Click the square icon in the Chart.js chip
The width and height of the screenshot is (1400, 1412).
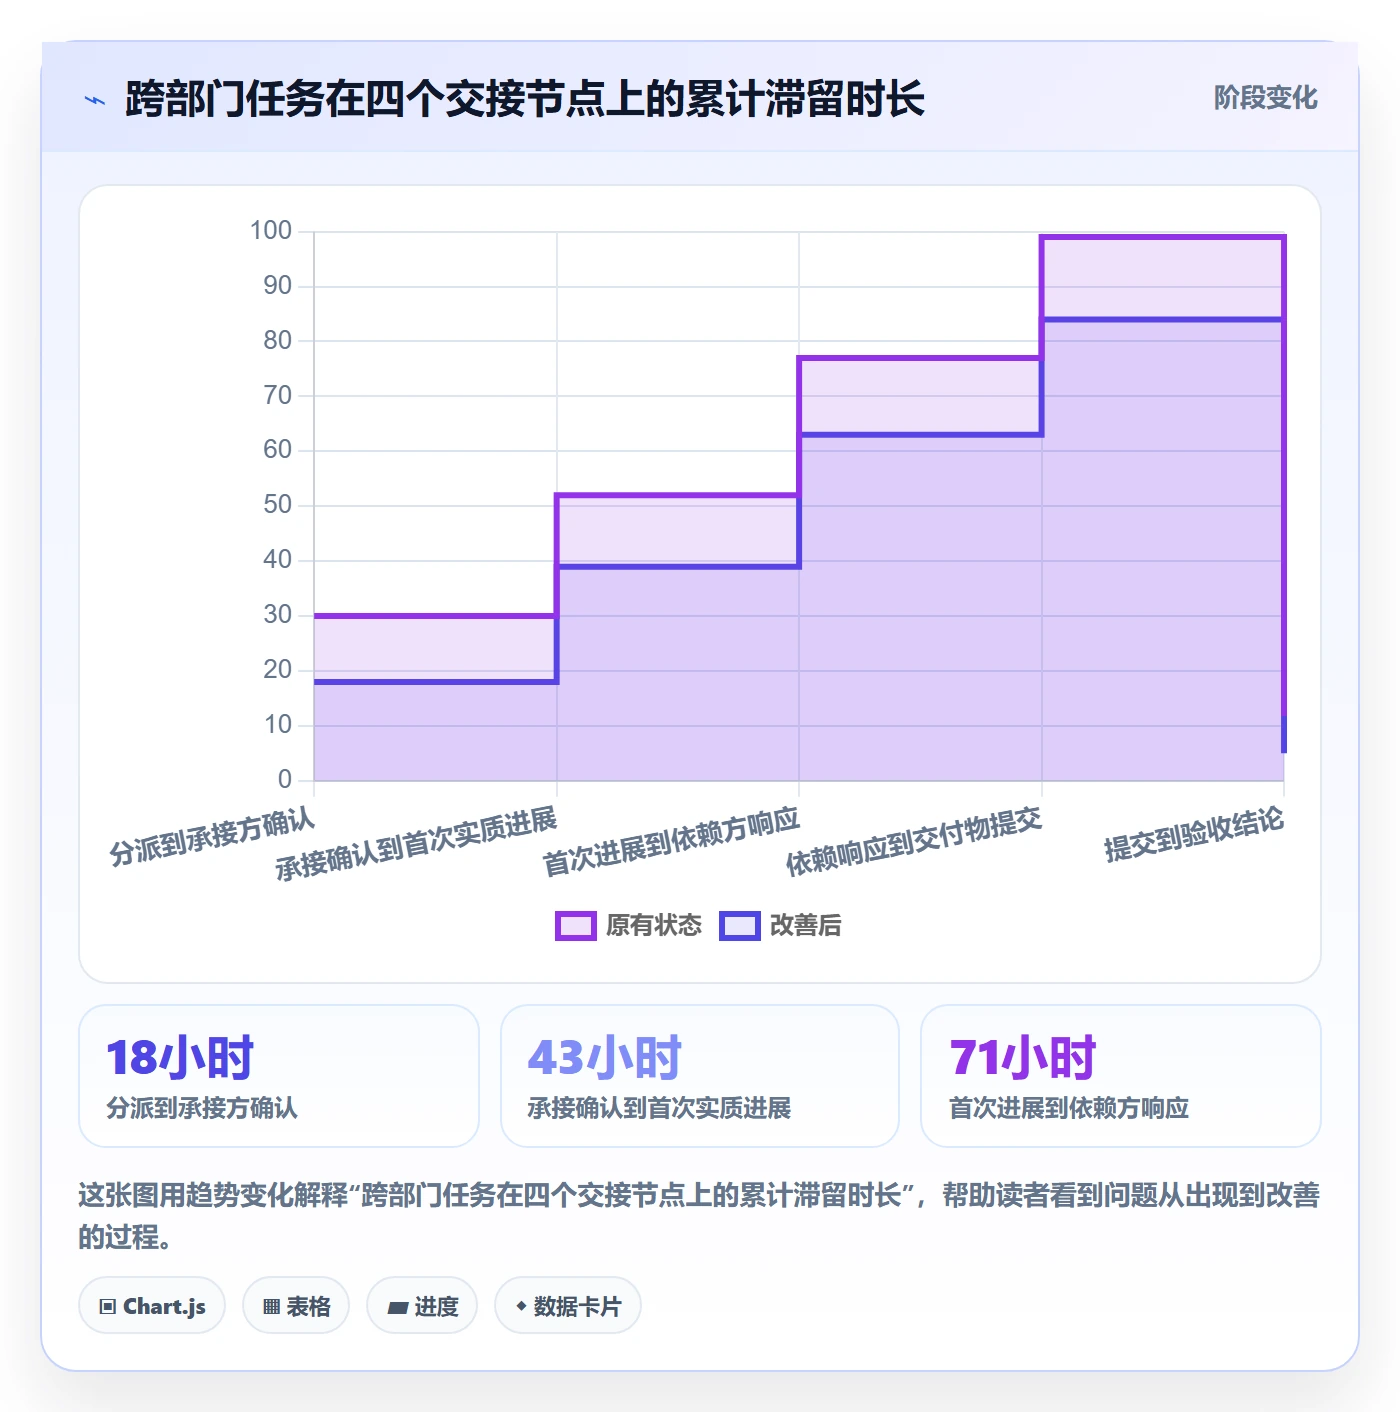pos(108,1306)
